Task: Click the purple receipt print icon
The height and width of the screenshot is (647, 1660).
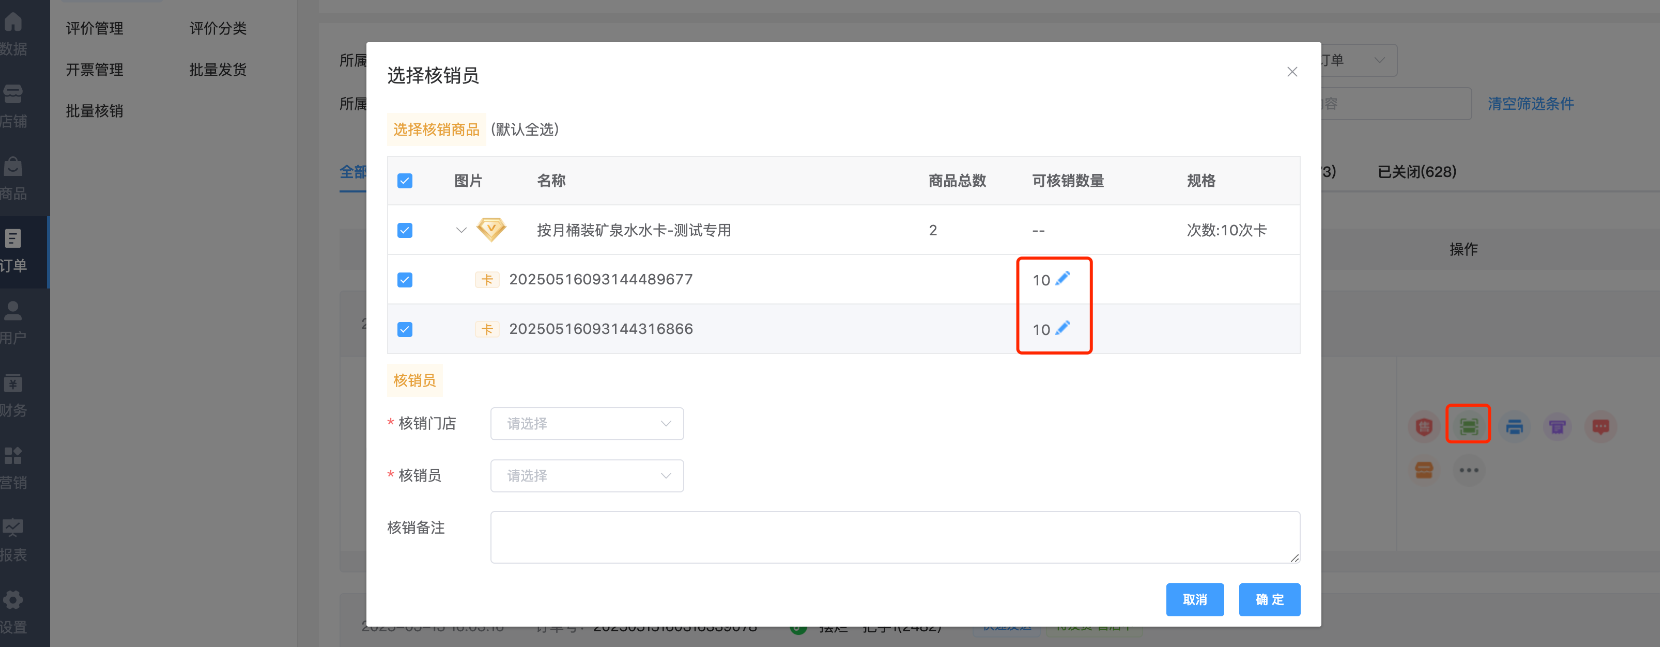Action: 1557,427
